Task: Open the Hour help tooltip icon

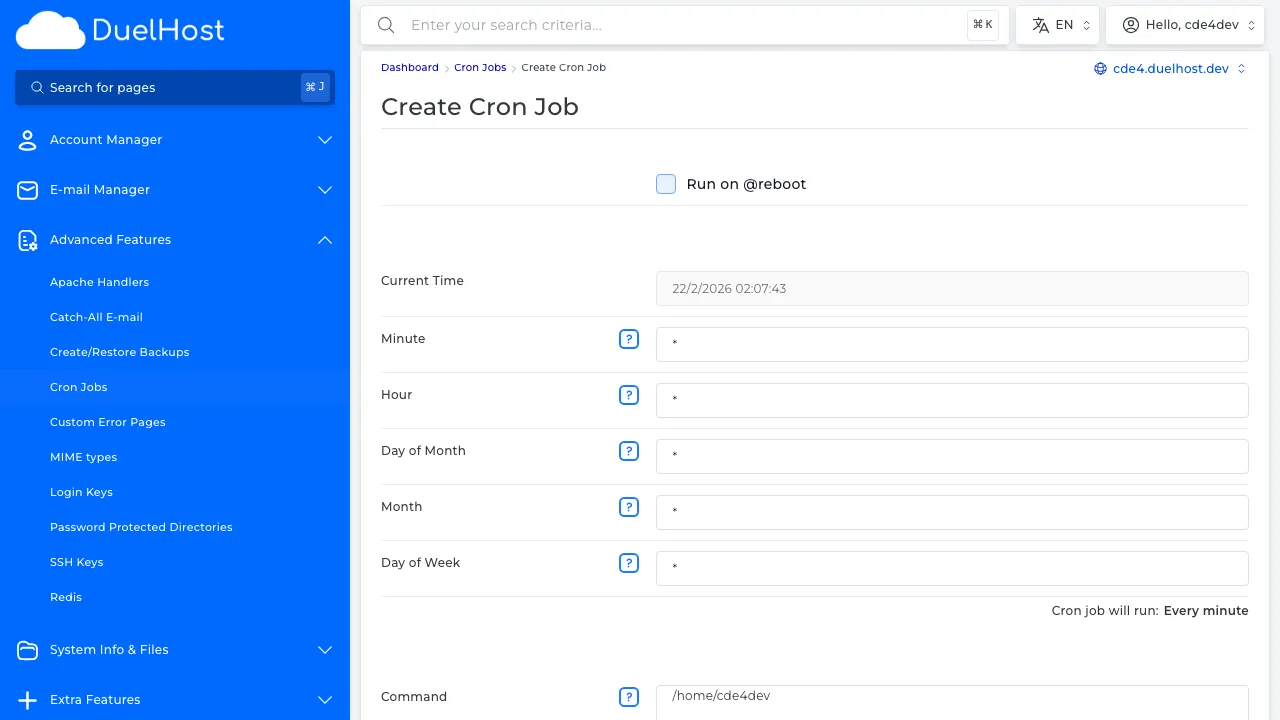Action: (x=629, y=395)
